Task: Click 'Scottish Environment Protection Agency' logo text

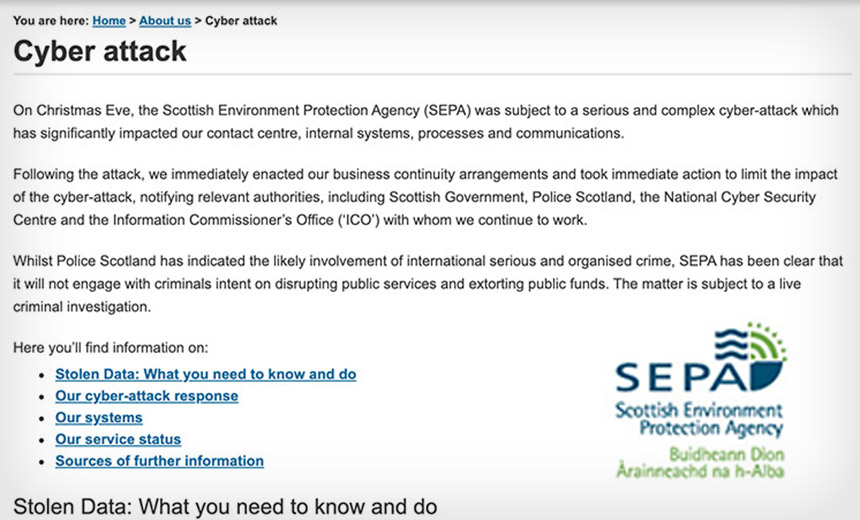Action: [698, 419]
